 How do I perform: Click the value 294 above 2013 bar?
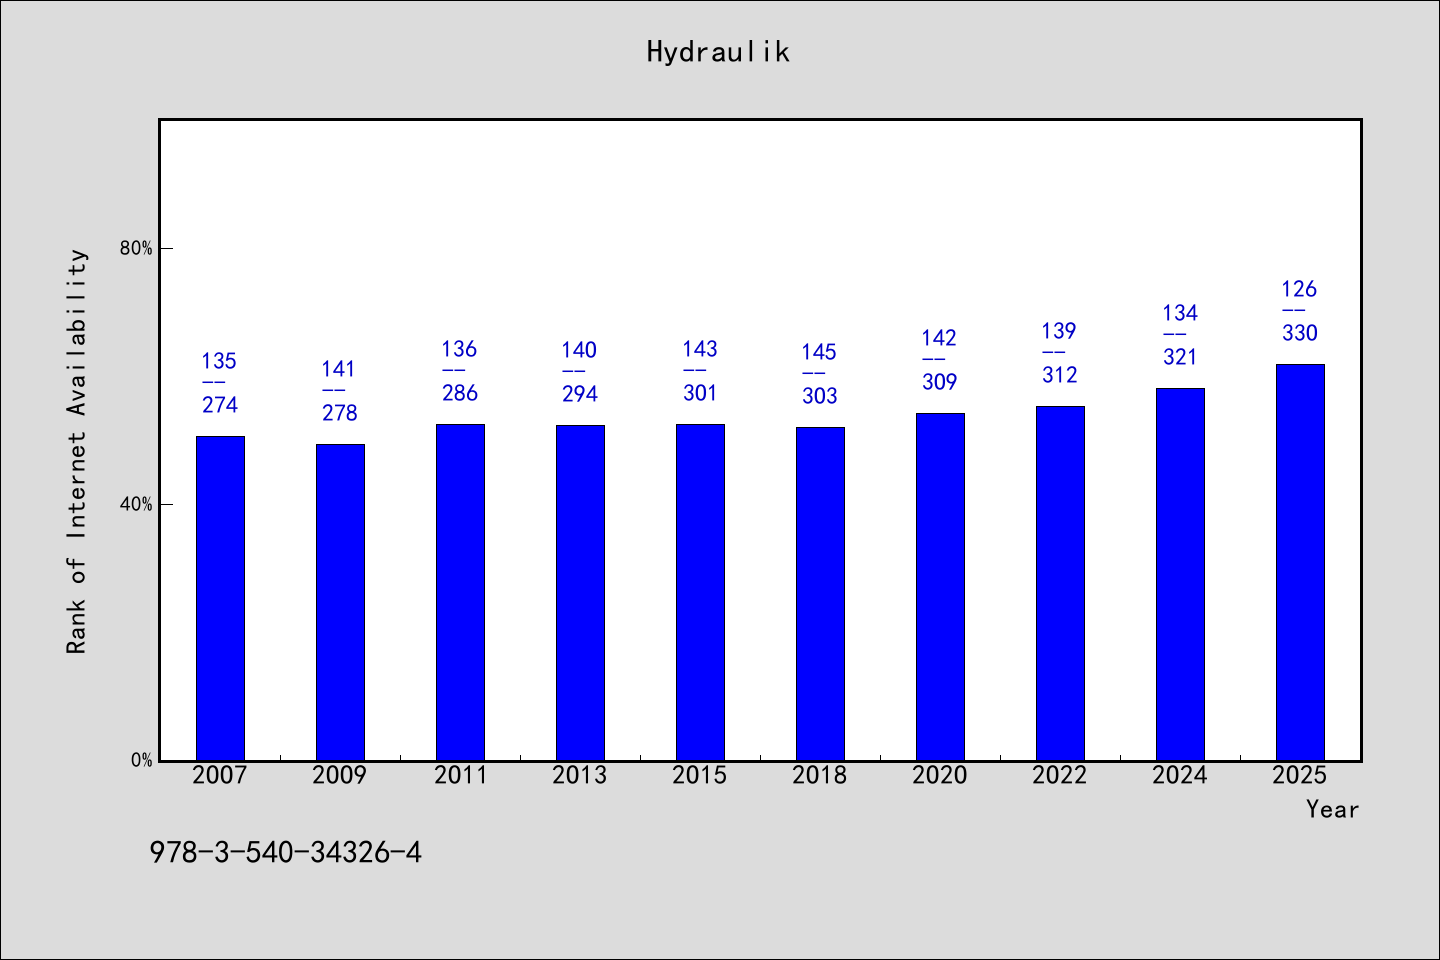[x=580, y=394]
